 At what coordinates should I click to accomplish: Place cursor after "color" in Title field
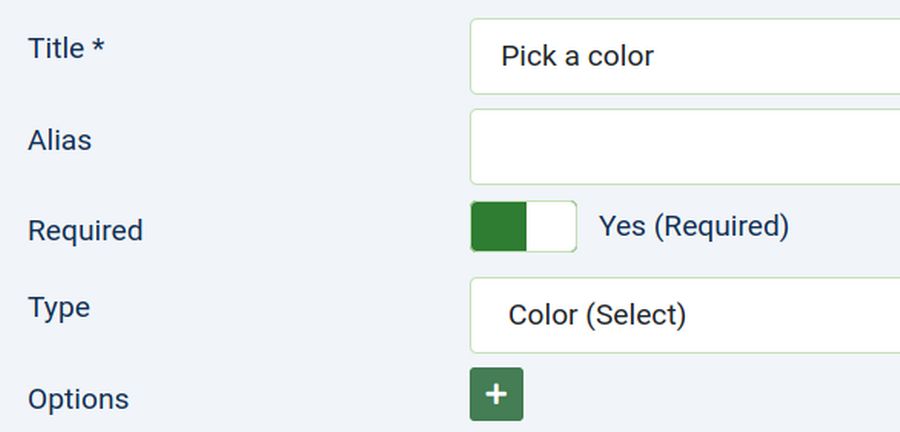point(656,56)
